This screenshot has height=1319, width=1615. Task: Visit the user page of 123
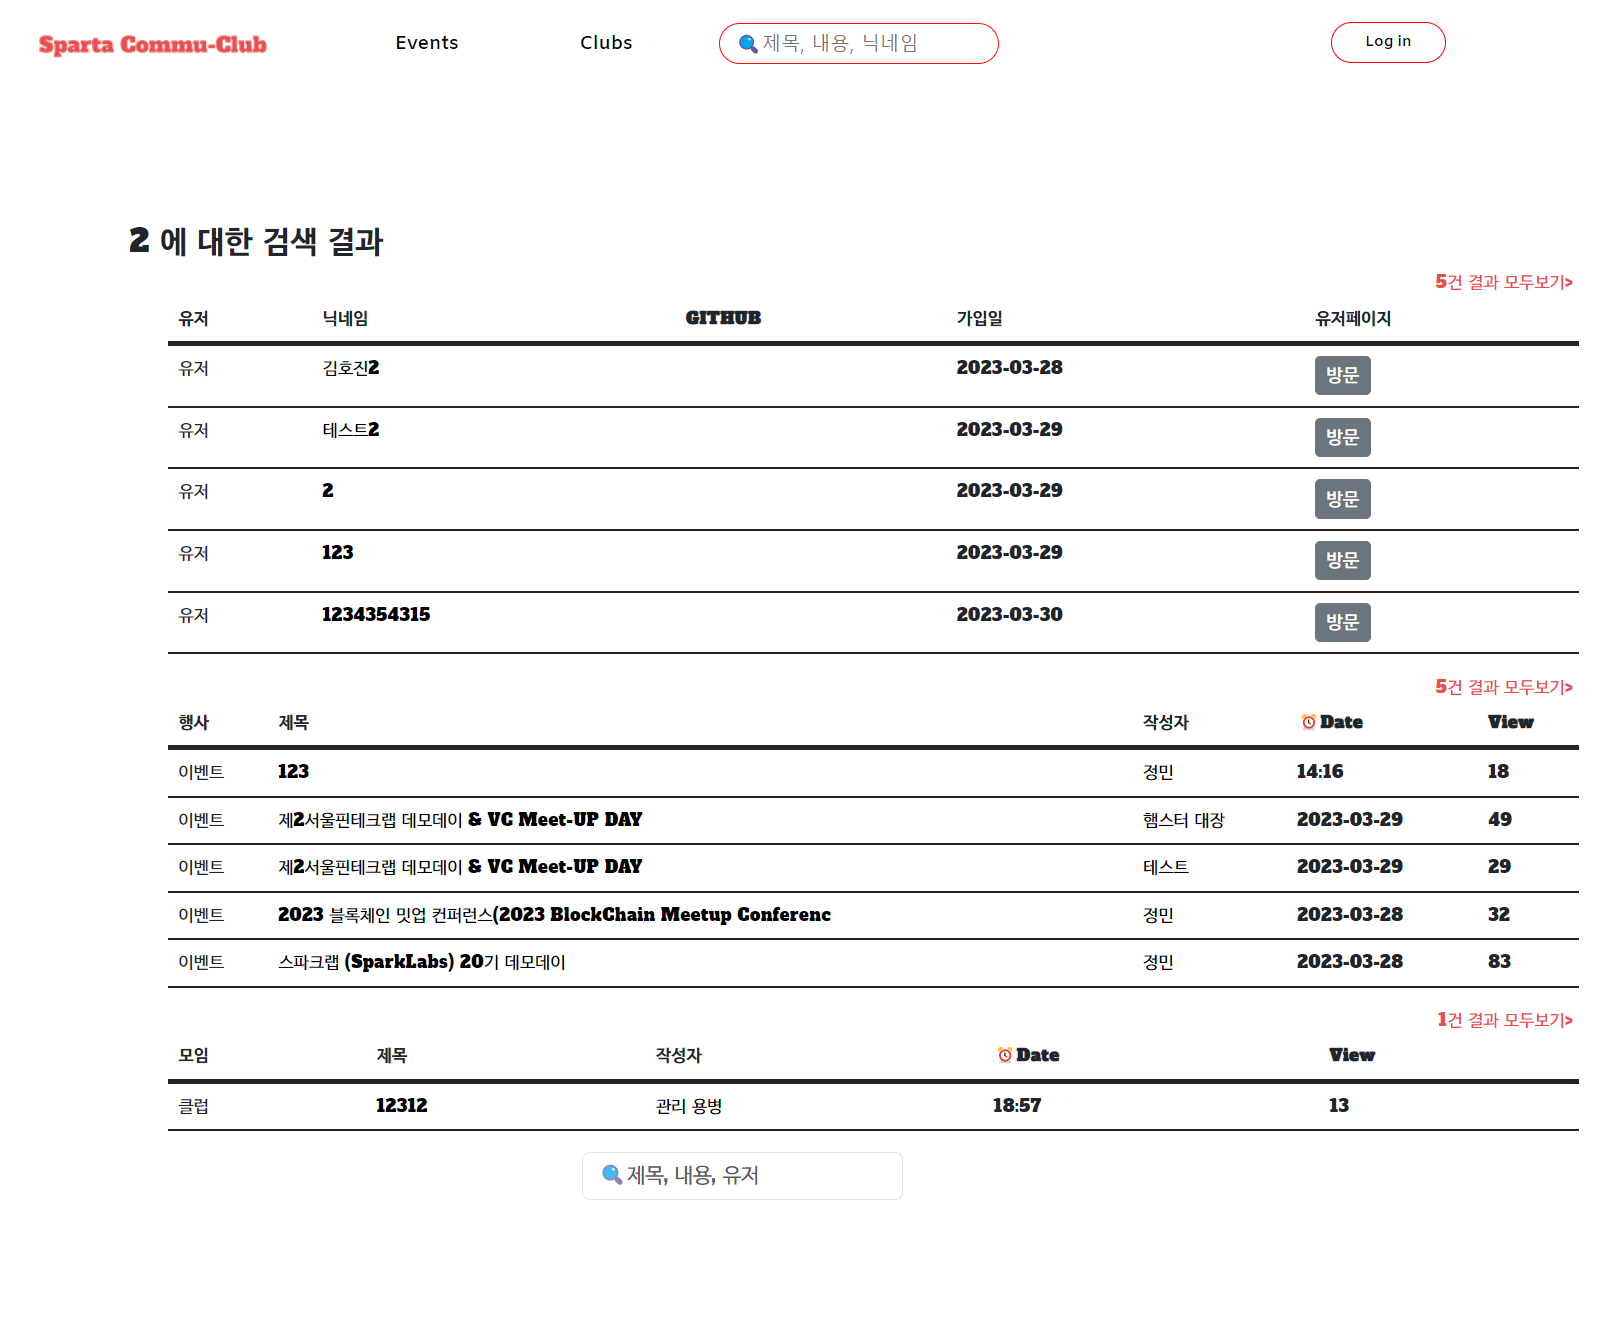[1342, 561]
